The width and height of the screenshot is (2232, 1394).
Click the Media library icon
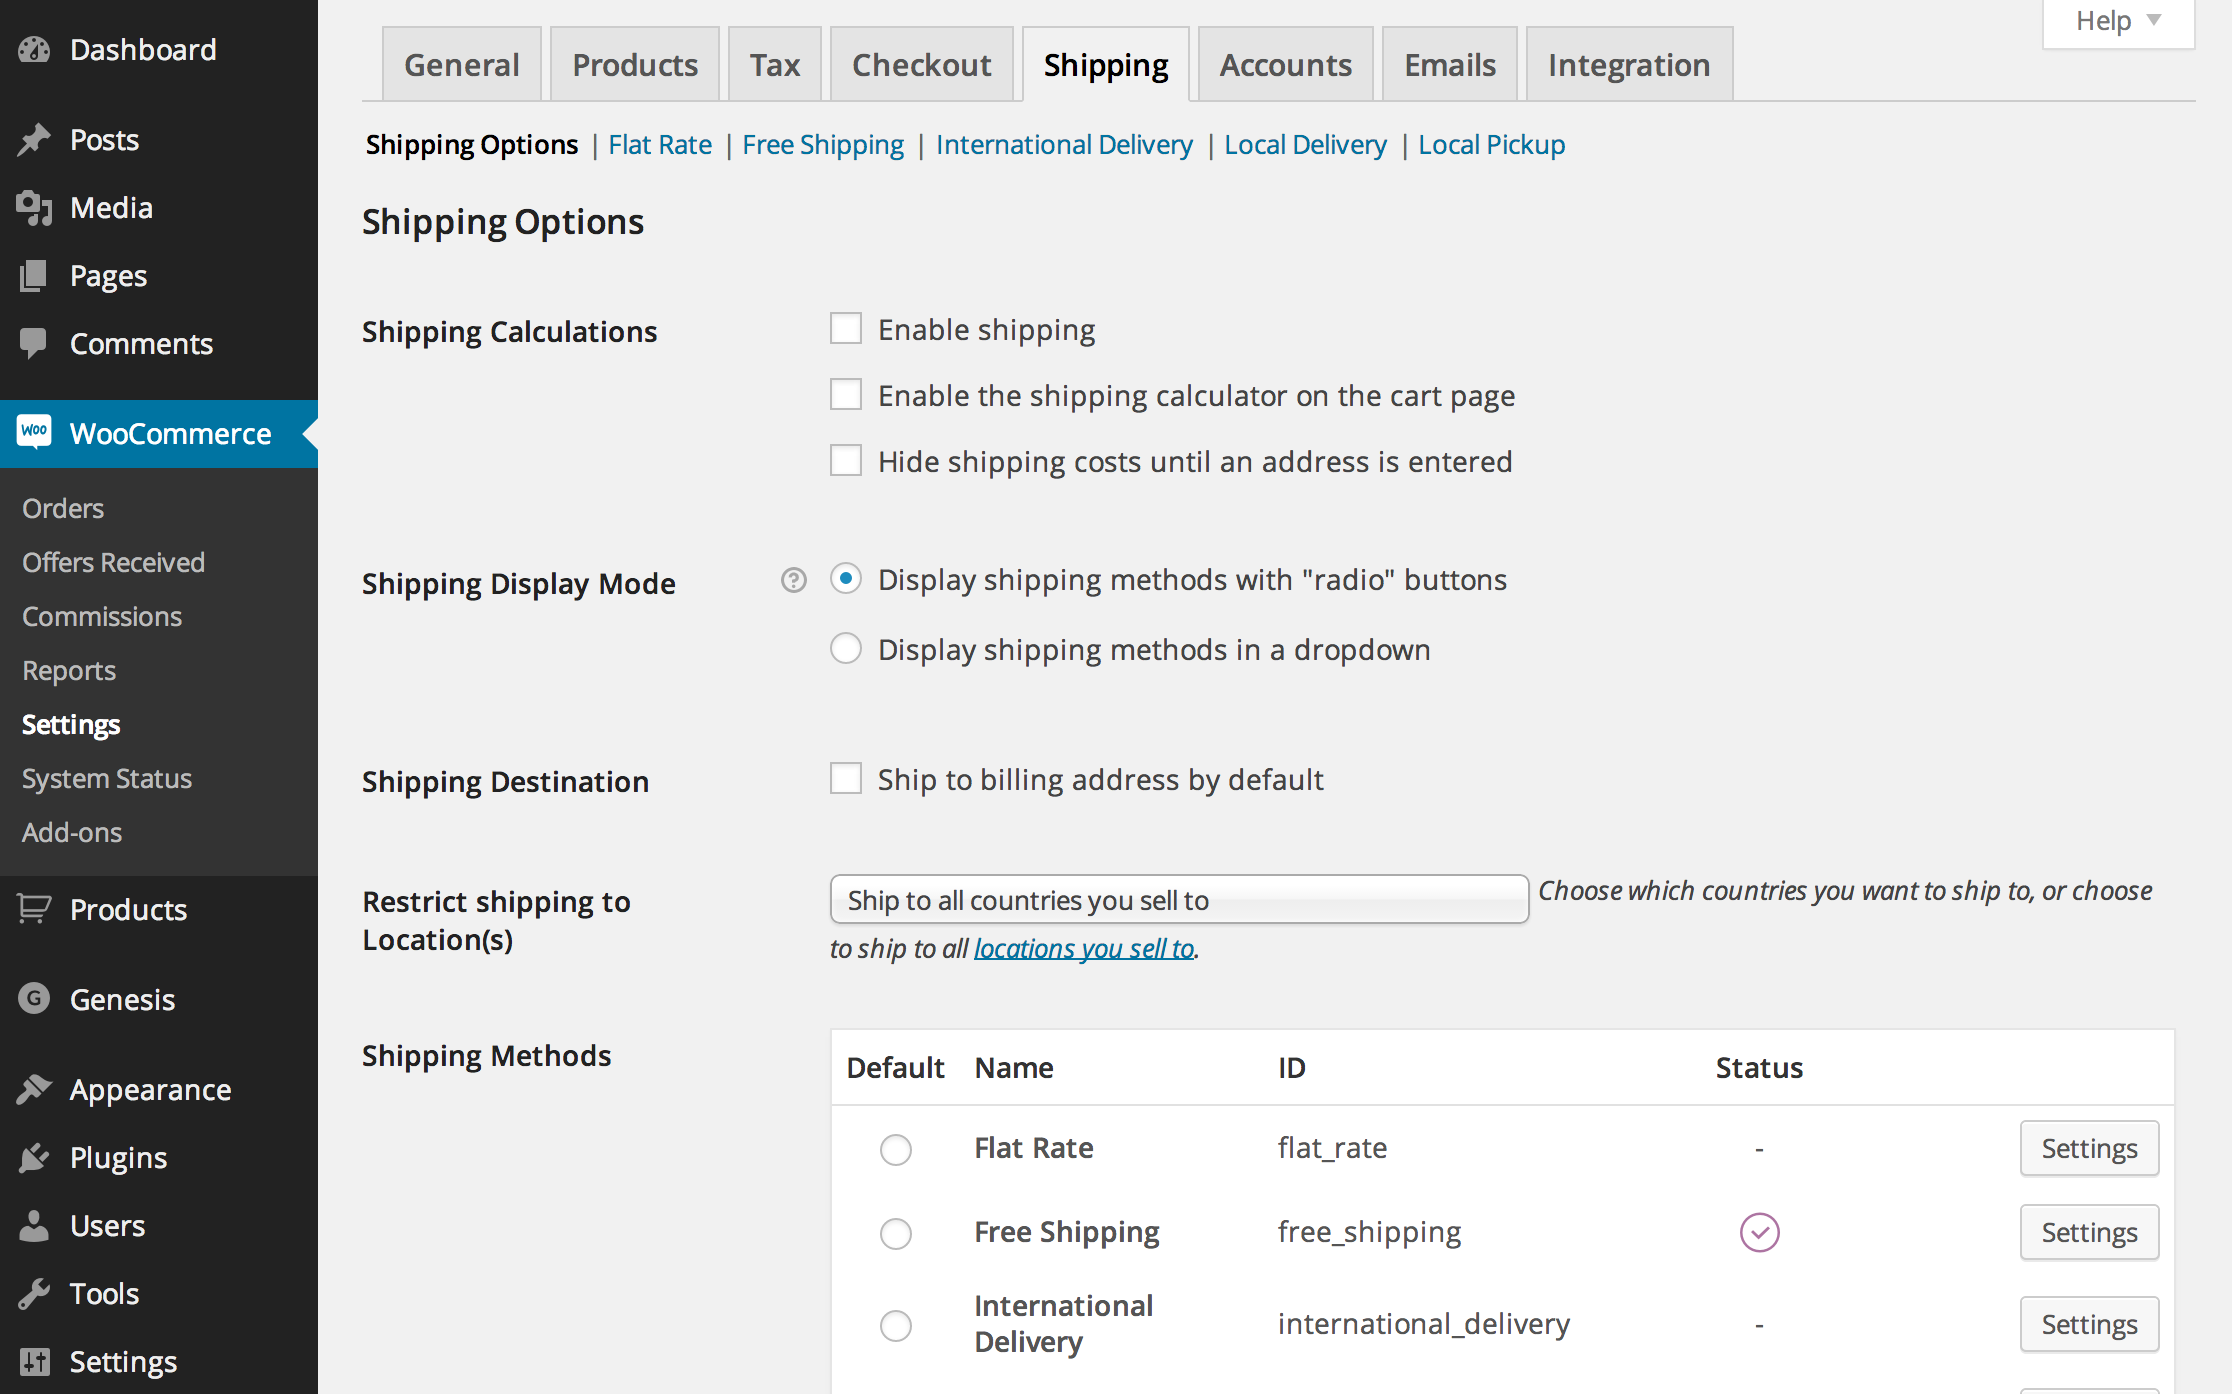click(34, 208)
